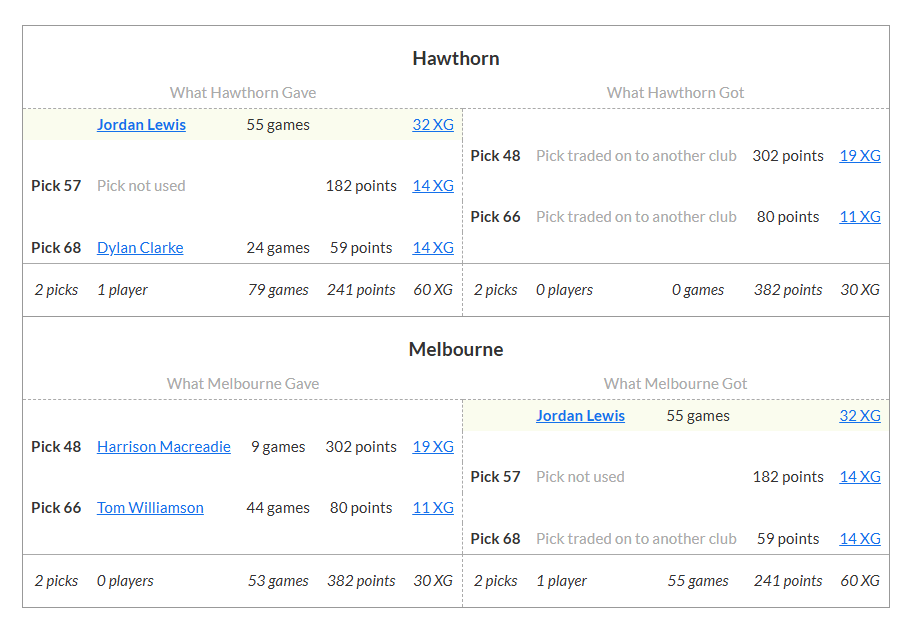Viewport: 921px width, 624px height.
Task: Click 32 XG link in Hawthorn Gave section
Action: (x=432, y=125)
